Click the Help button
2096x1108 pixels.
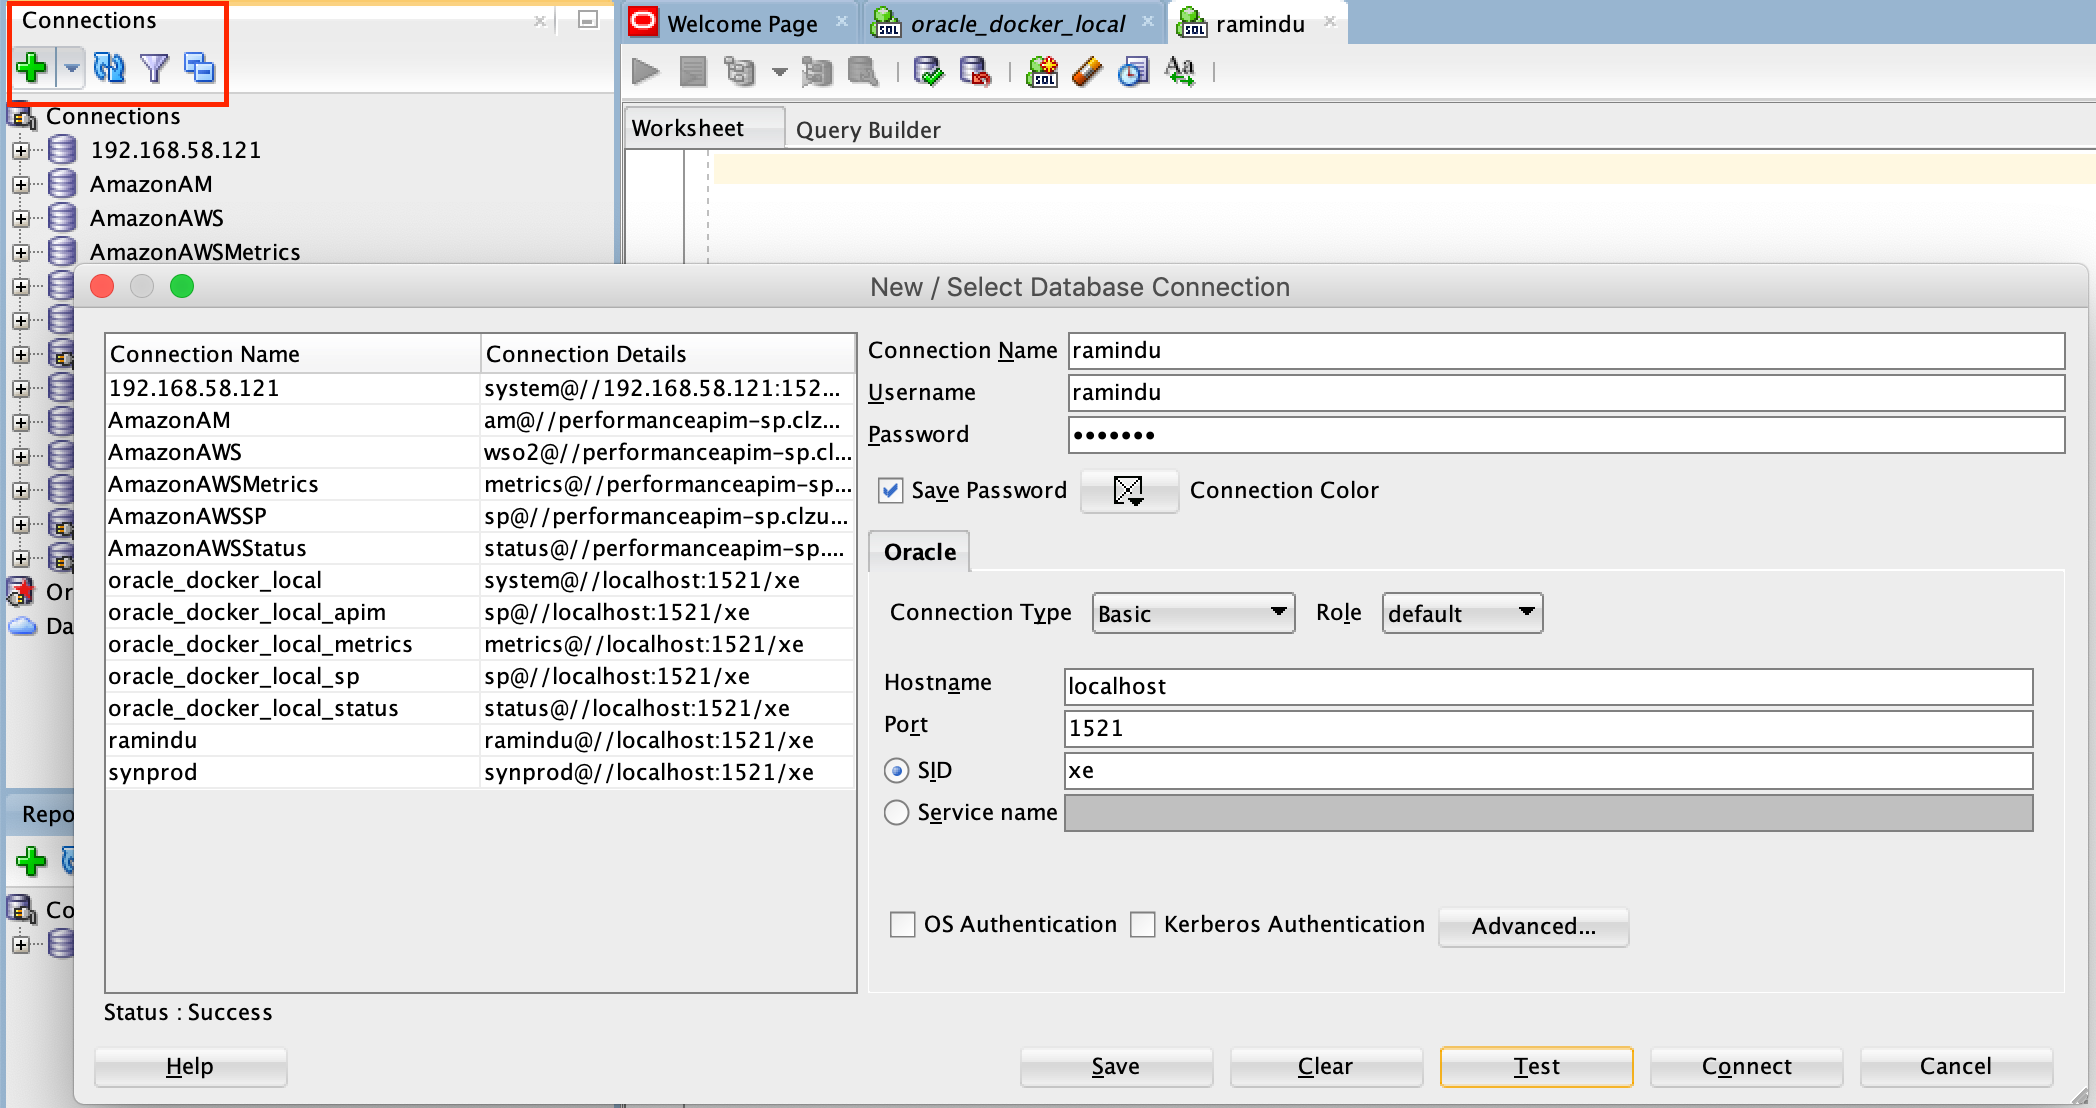tap(190, 1066)
